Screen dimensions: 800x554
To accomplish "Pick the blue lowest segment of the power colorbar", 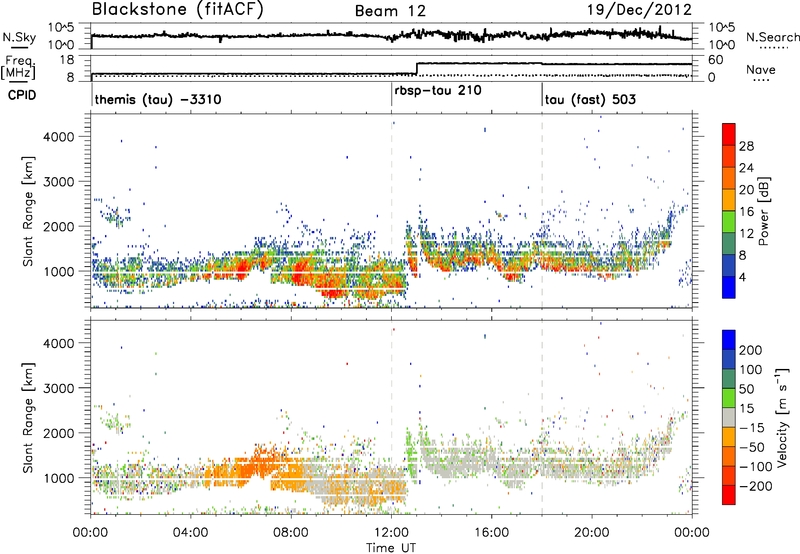I will click(x=729, y=288).
